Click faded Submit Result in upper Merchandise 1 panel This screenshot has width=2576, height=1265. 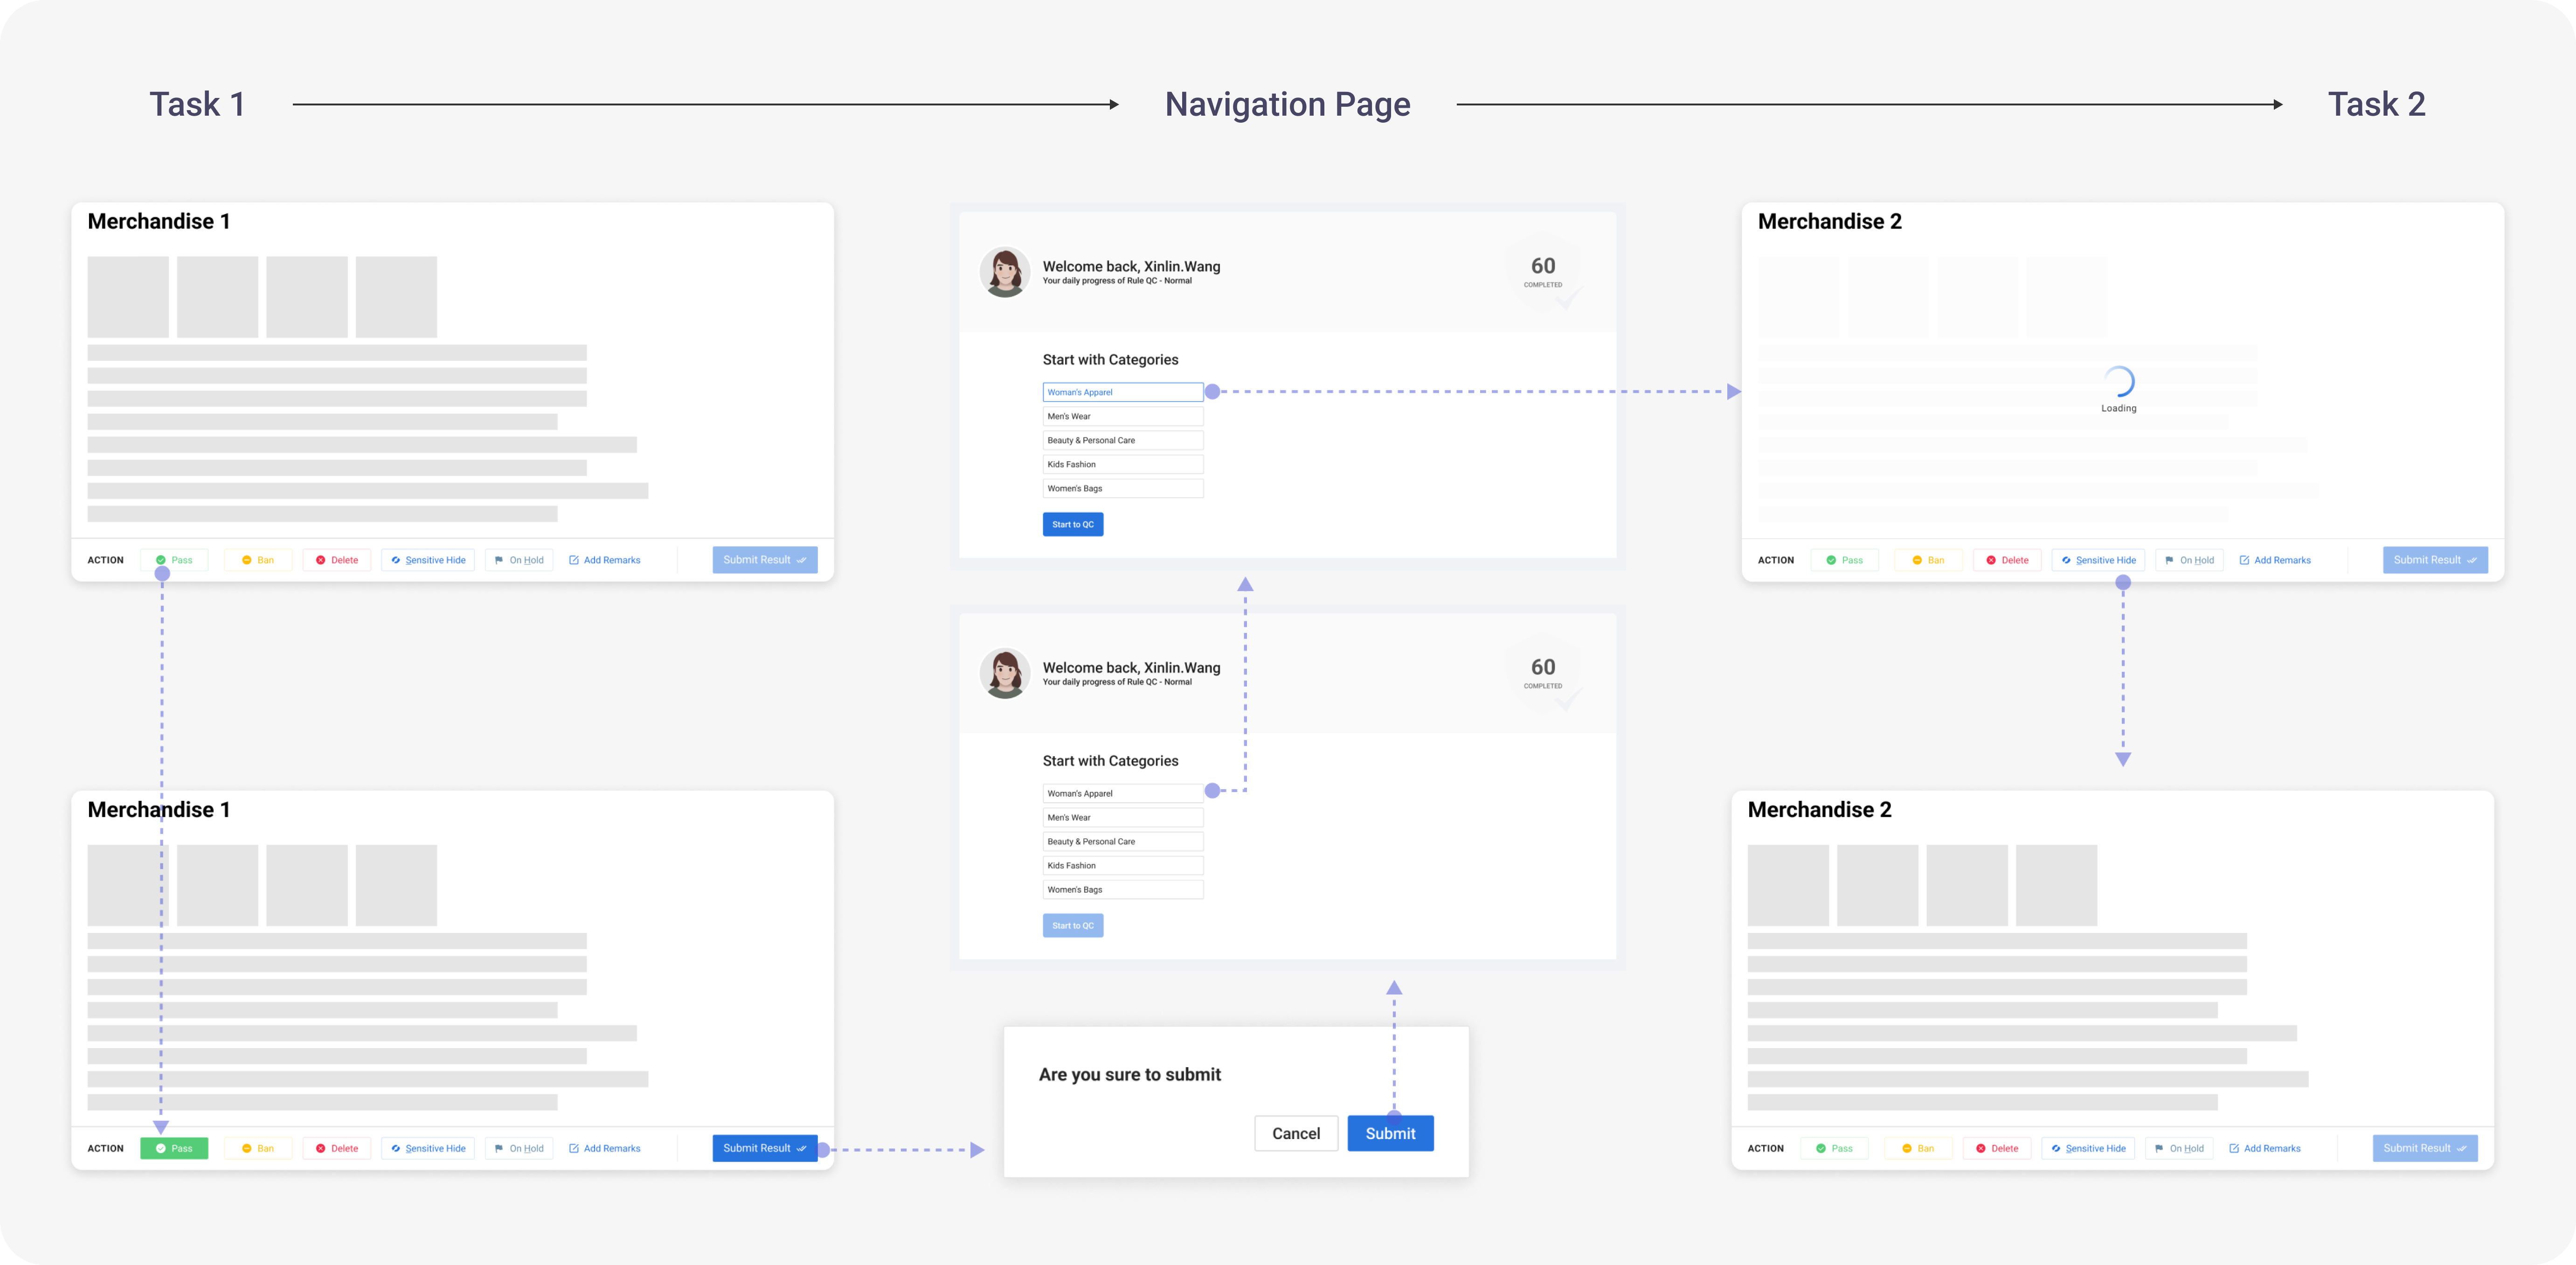765,560
